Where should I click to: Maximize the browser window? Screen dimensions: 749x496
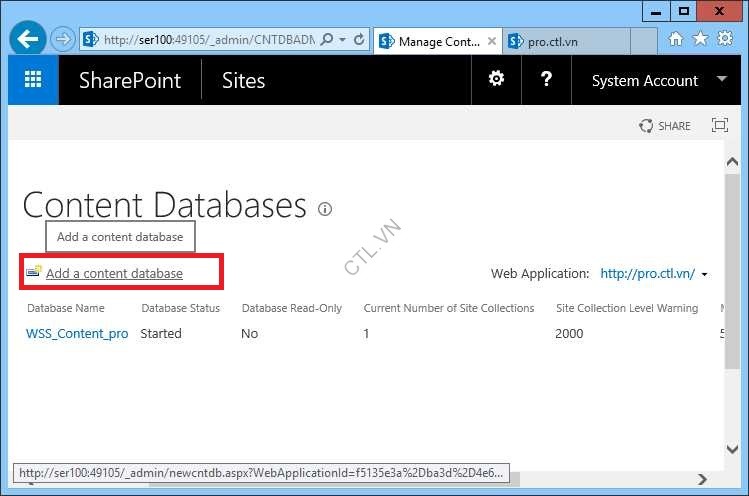point(684,11)
